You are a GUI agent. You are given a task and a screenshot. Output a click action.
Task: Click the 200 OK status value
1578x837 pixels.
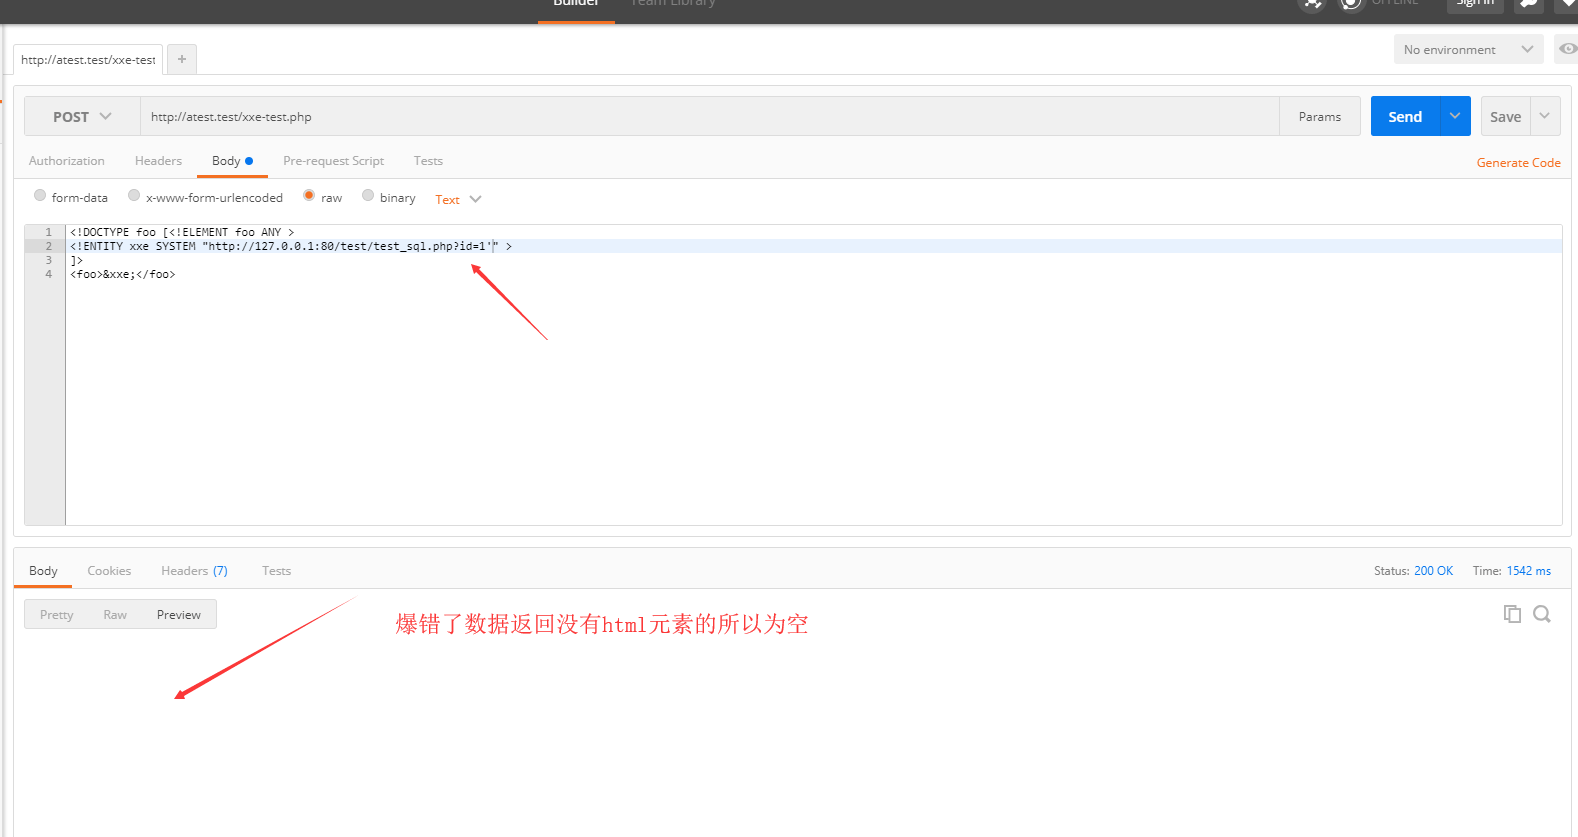1433,571
